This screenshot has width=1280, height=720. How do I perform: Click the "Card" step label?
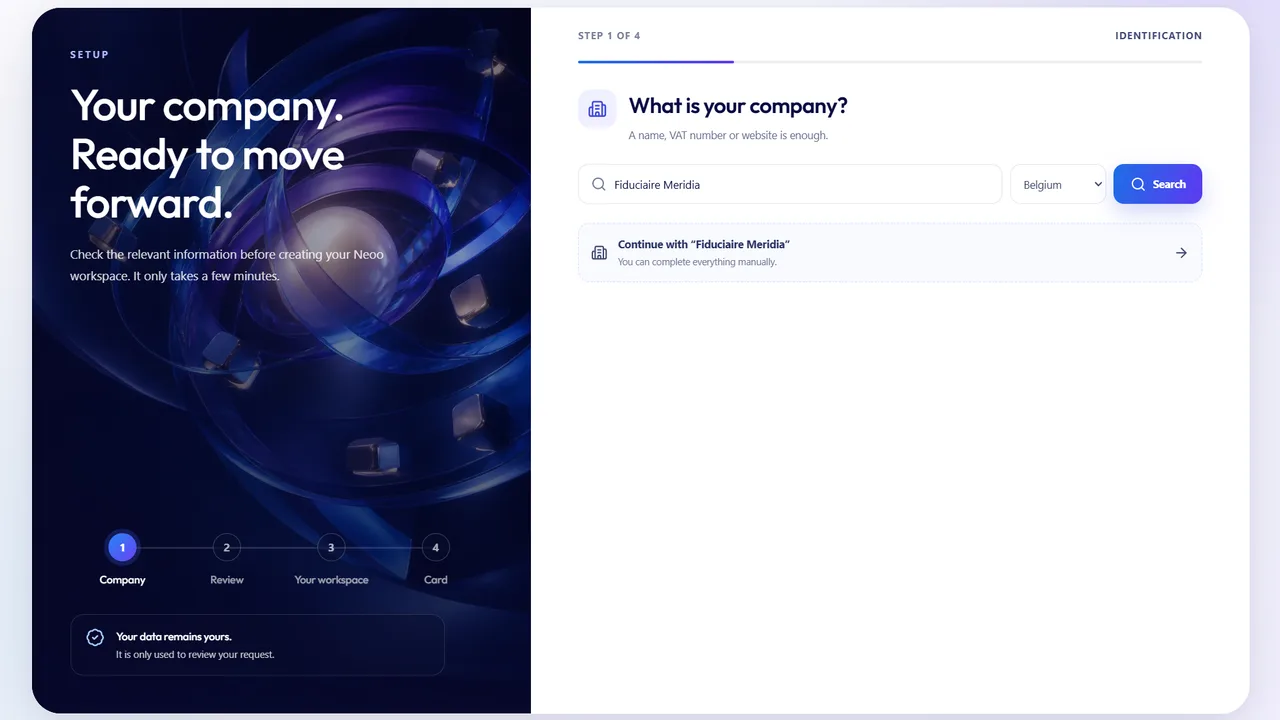435,580
